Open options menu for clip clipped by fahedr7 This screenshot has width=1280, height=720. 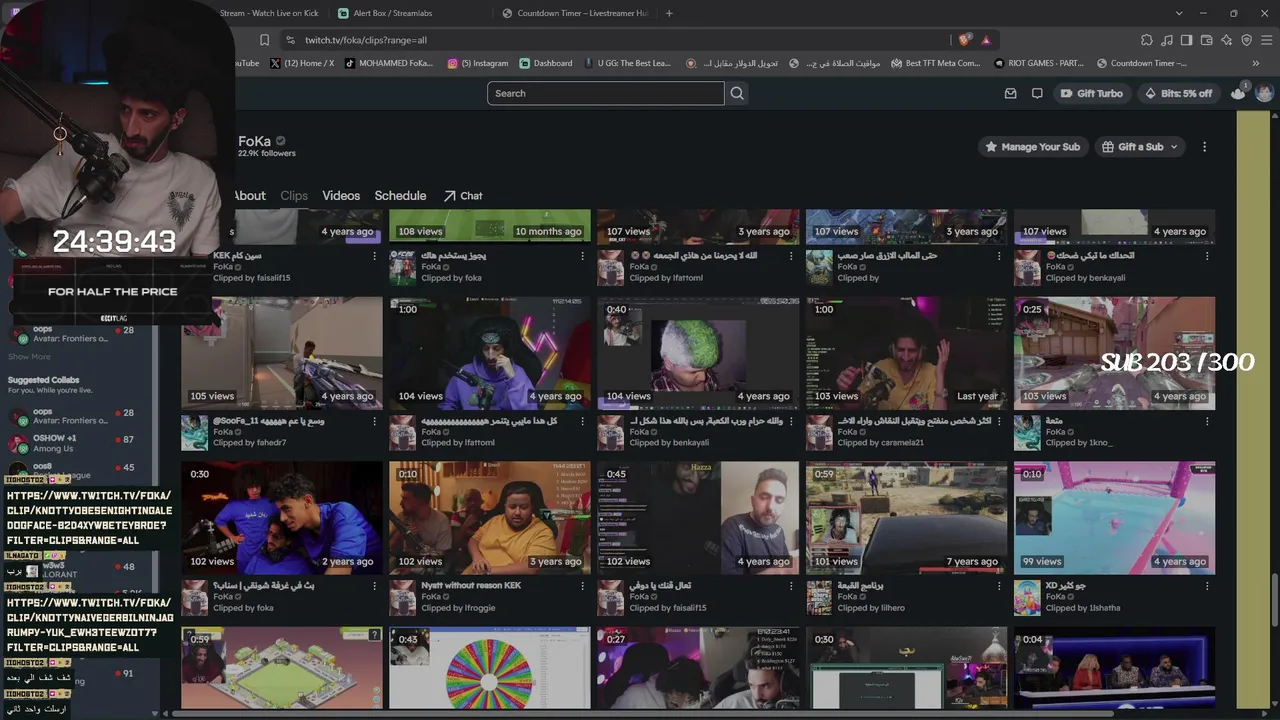(x=375, y=421)
